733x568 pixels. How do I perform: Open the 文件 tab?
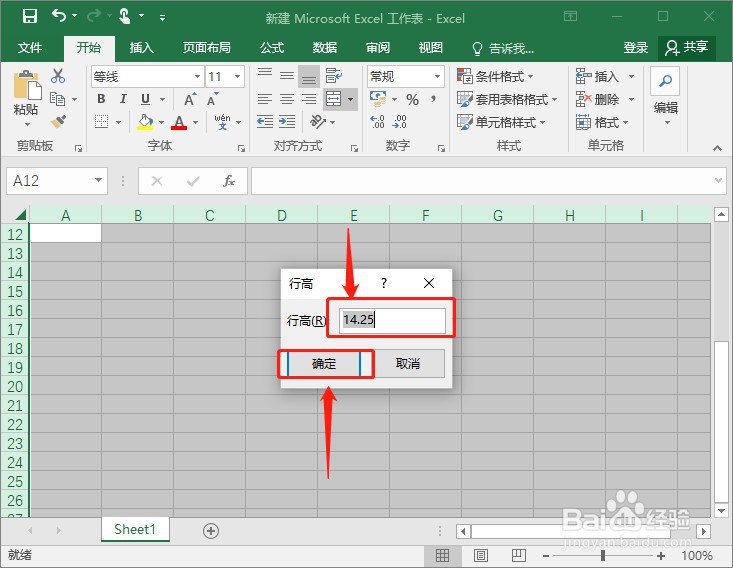tap(30, 48)
